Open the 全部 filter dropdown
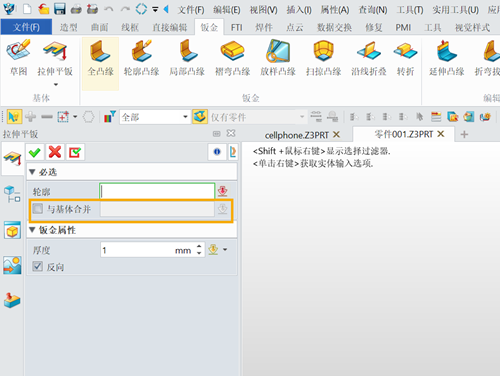Image resolution: width=500 pixels, height=376 pixels. pos(185,117)
